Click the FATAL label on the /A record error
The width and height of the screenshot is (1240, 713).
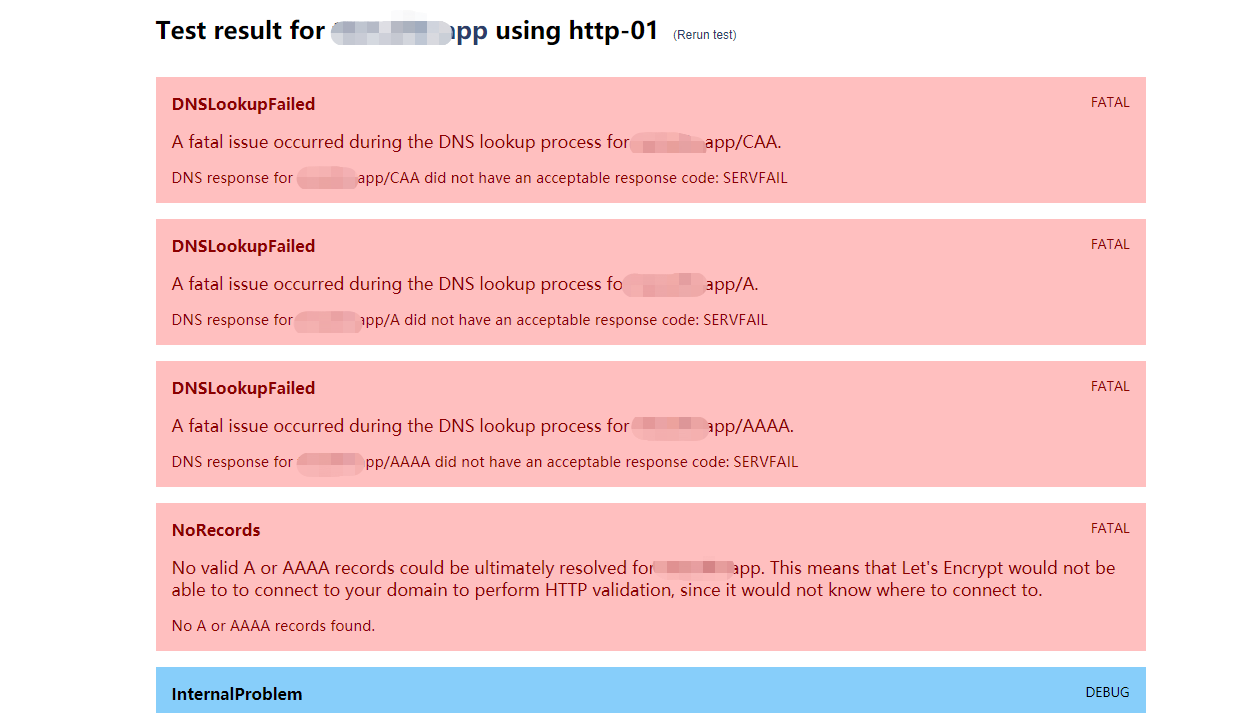[1110, 244]
